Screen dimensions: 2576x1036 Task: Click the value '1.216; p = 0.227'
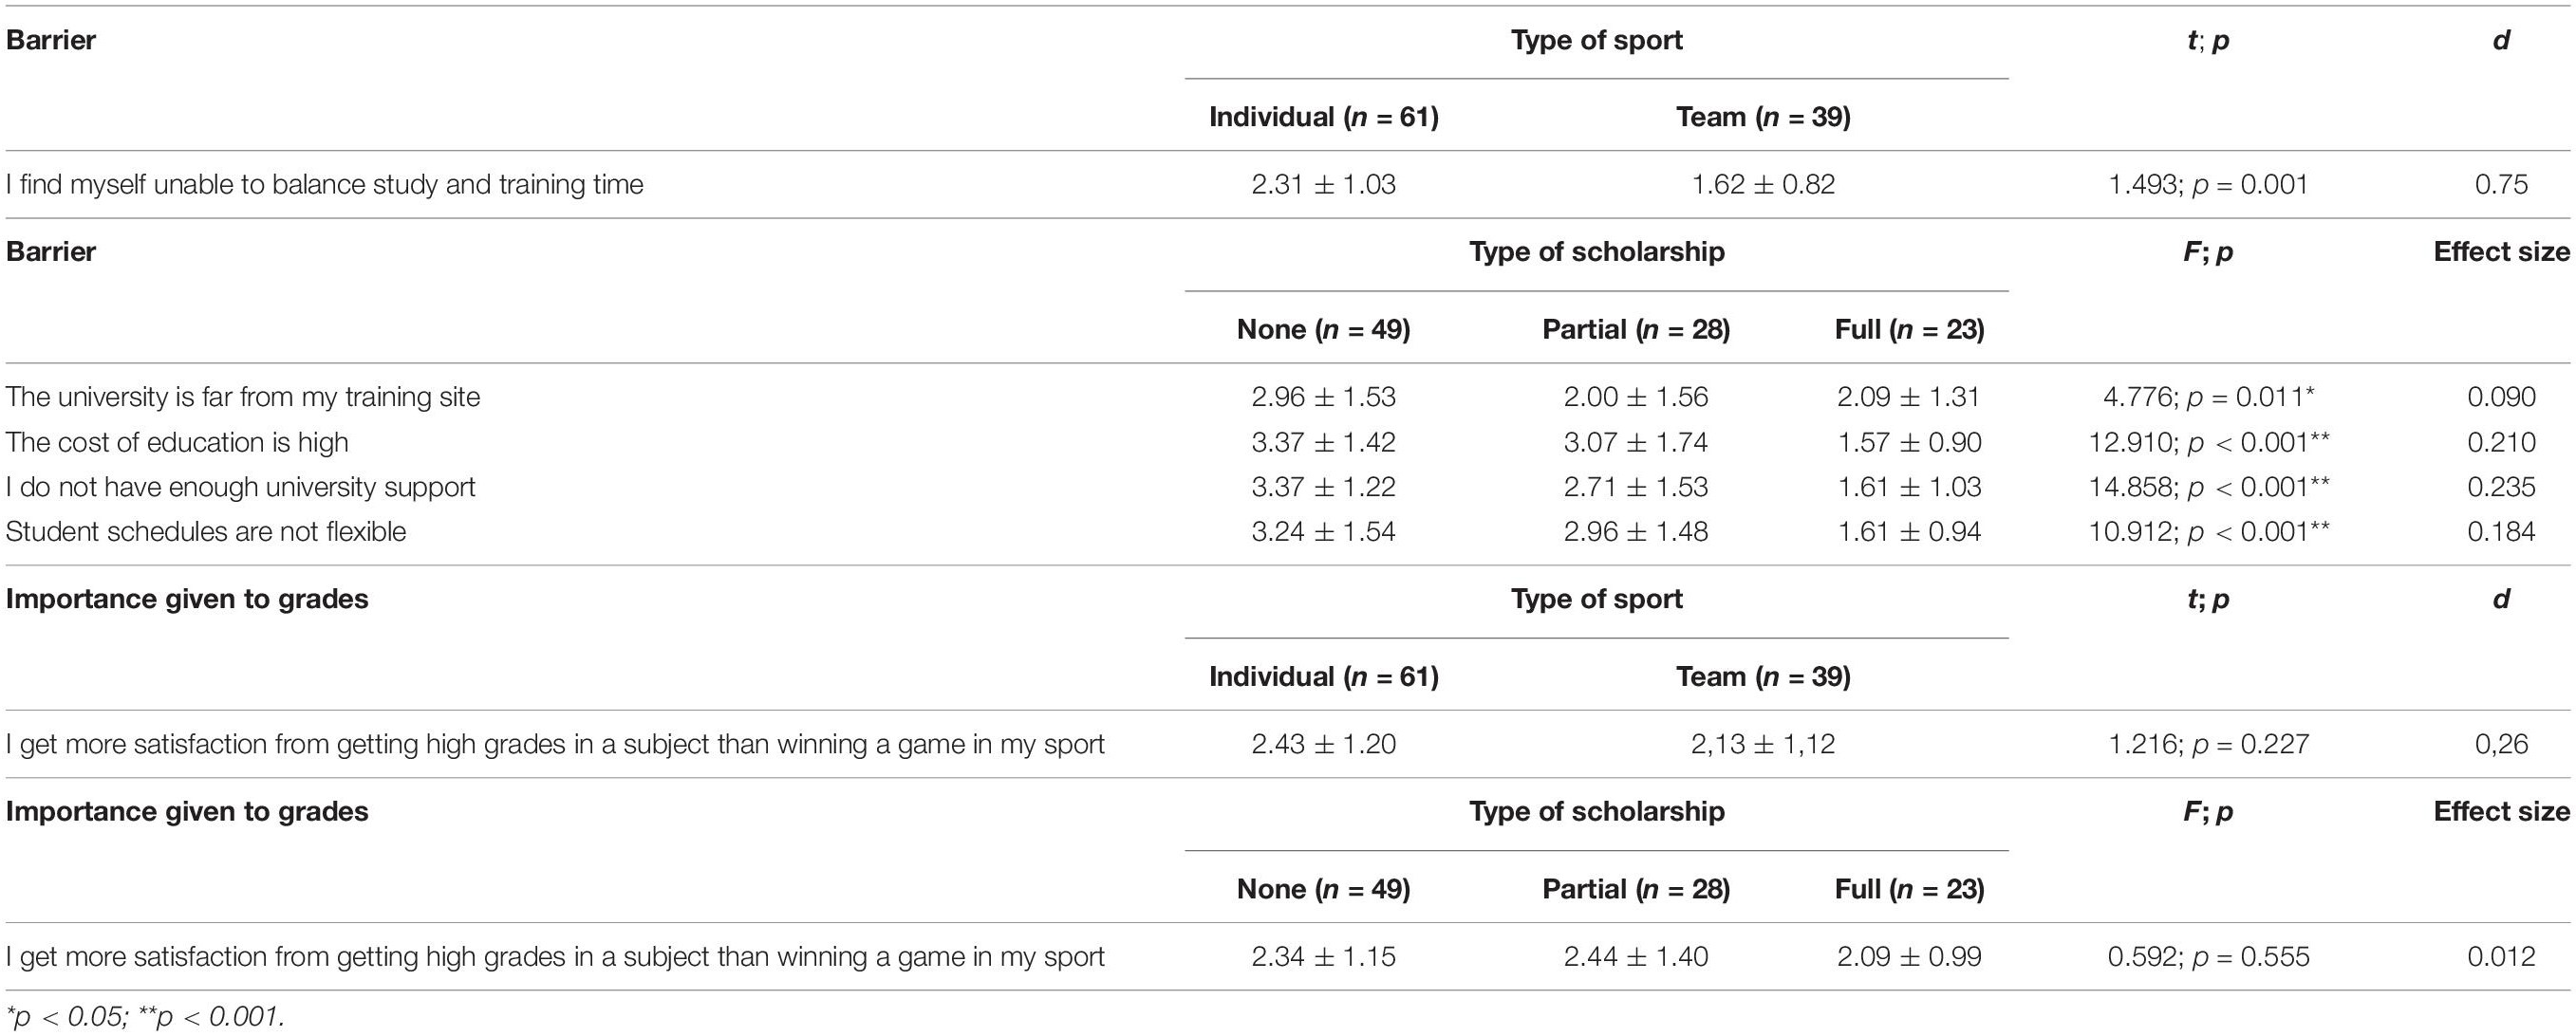(x=2208, y=744)
